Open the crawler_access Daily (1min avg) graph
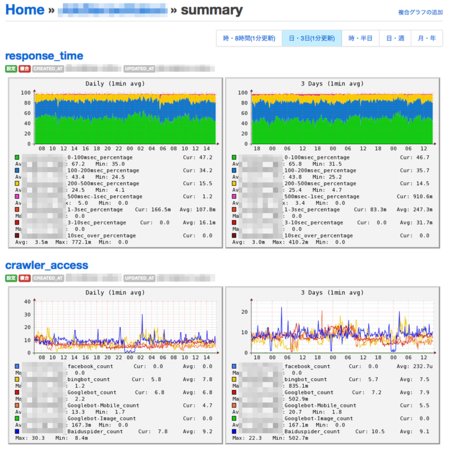This screenshot has height=450, width=449. 115,365
